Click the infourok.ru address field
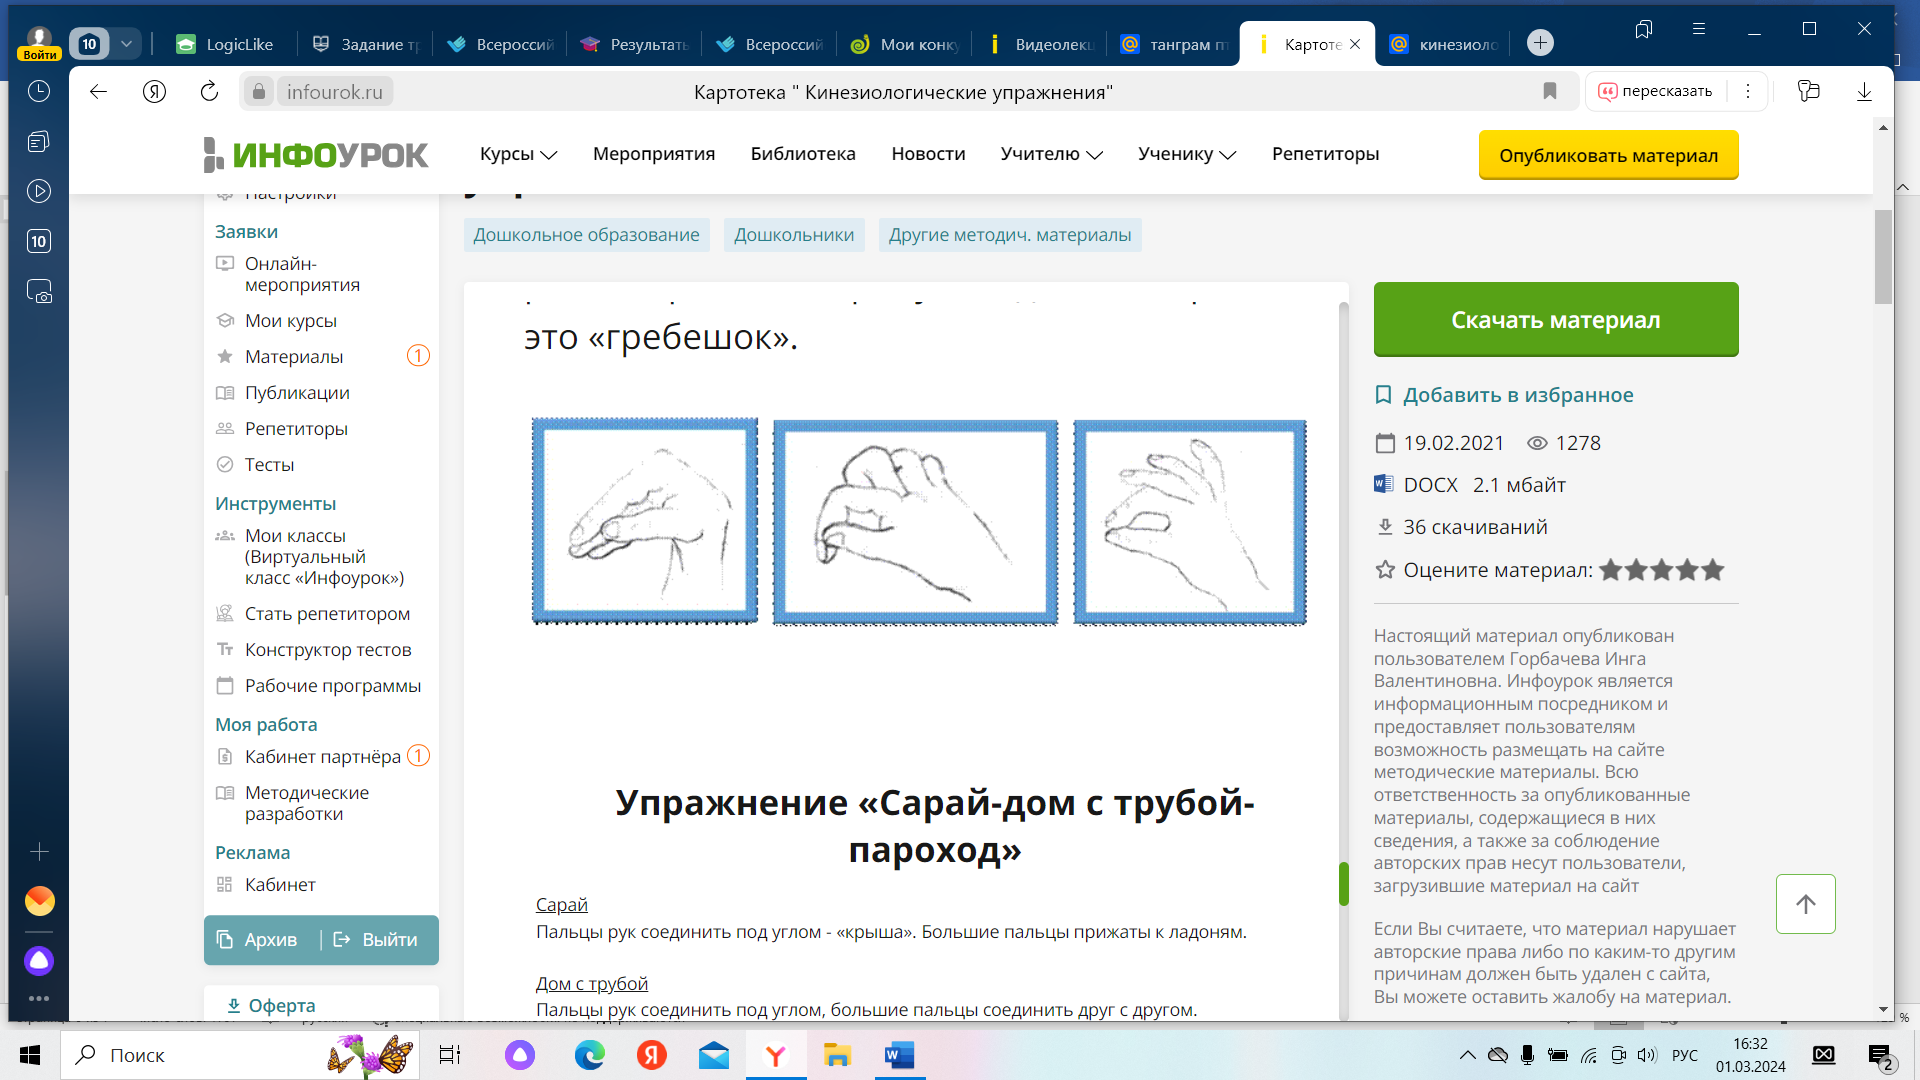 tap(334, 92)
